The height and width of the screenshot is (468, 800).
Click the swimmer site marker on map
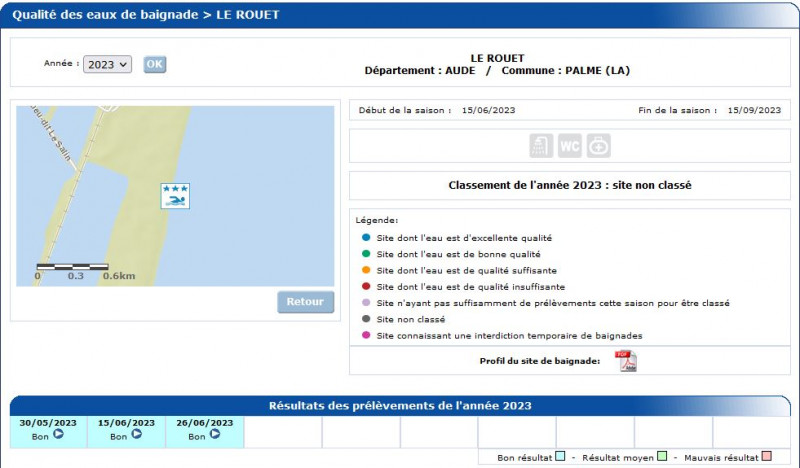(176, 196)
